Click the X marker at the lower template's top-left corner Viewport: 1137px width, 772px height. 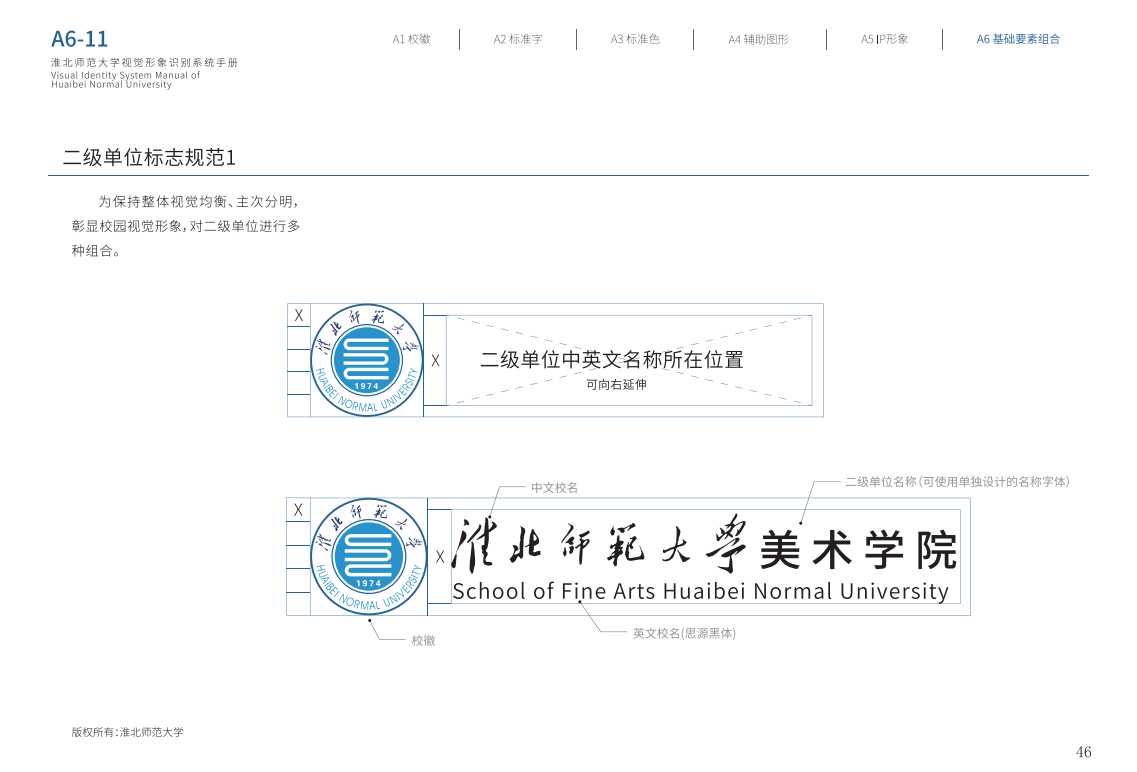click(x=298, y=510)
